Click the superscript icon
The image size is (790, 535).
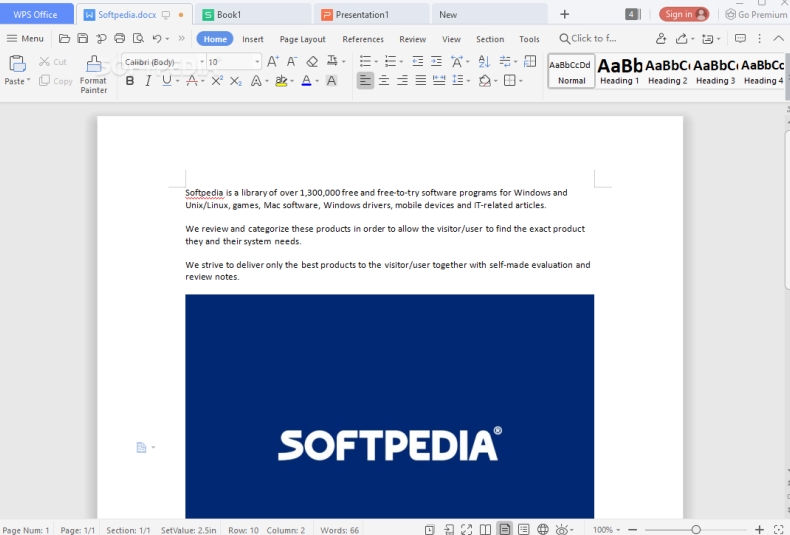pos(217,81)
